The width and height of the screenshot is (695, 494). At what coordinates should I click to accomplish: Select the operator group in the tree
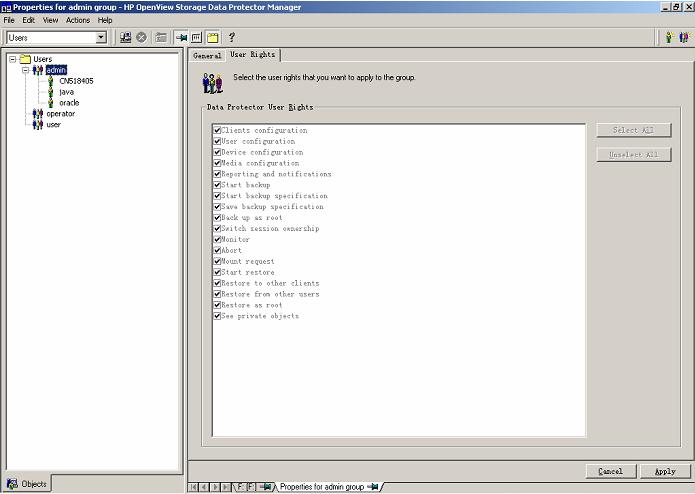[x=60, y=113]
